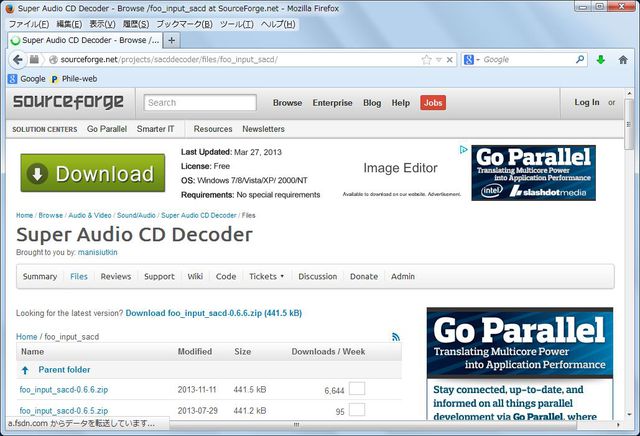The height and width of the screenshot is (436, 640).
Task: Click in the SourceForge Search field
Action: click(200, 102)
